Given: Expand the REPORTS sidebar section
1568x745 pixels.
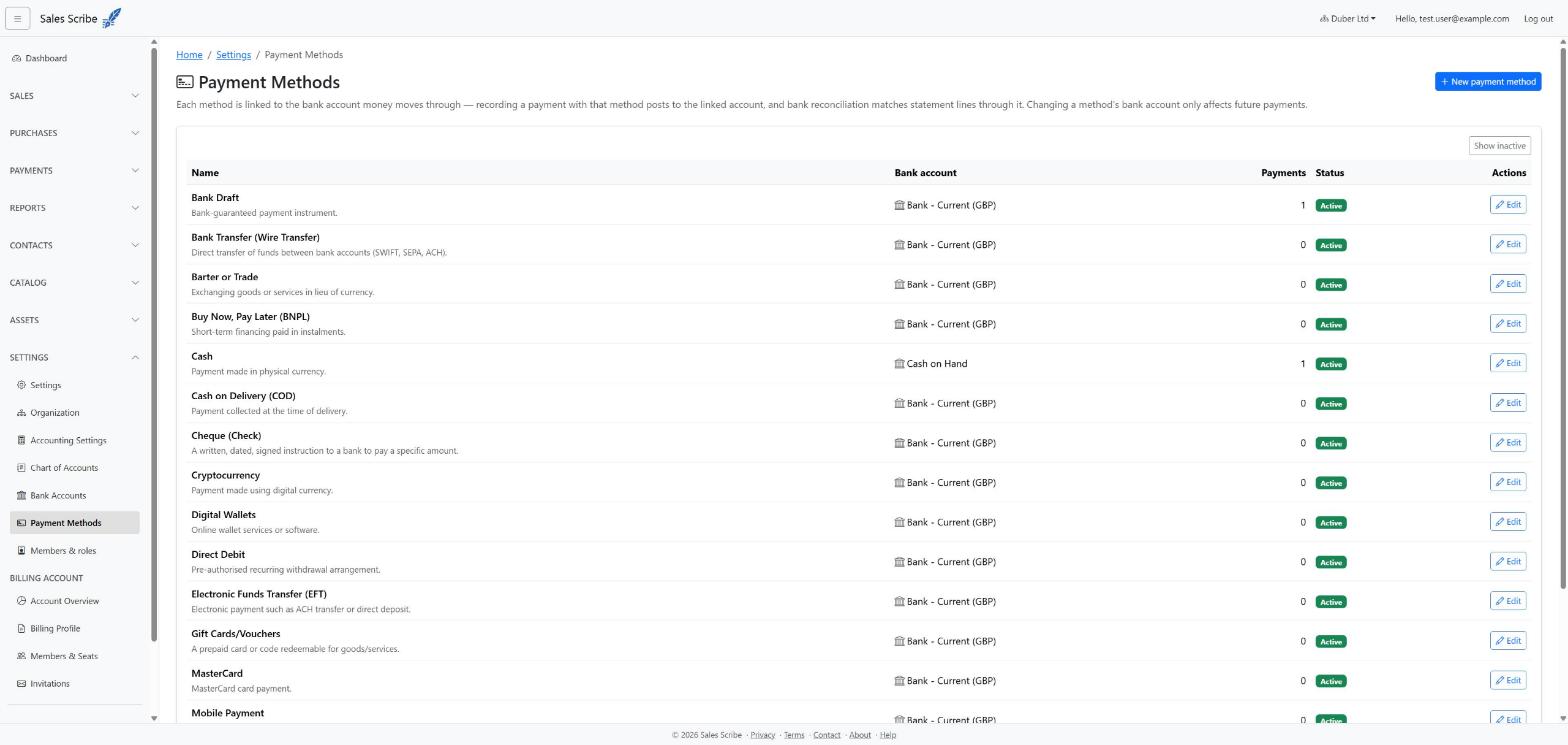Looking at the screenshot, I should pos(74,208).
